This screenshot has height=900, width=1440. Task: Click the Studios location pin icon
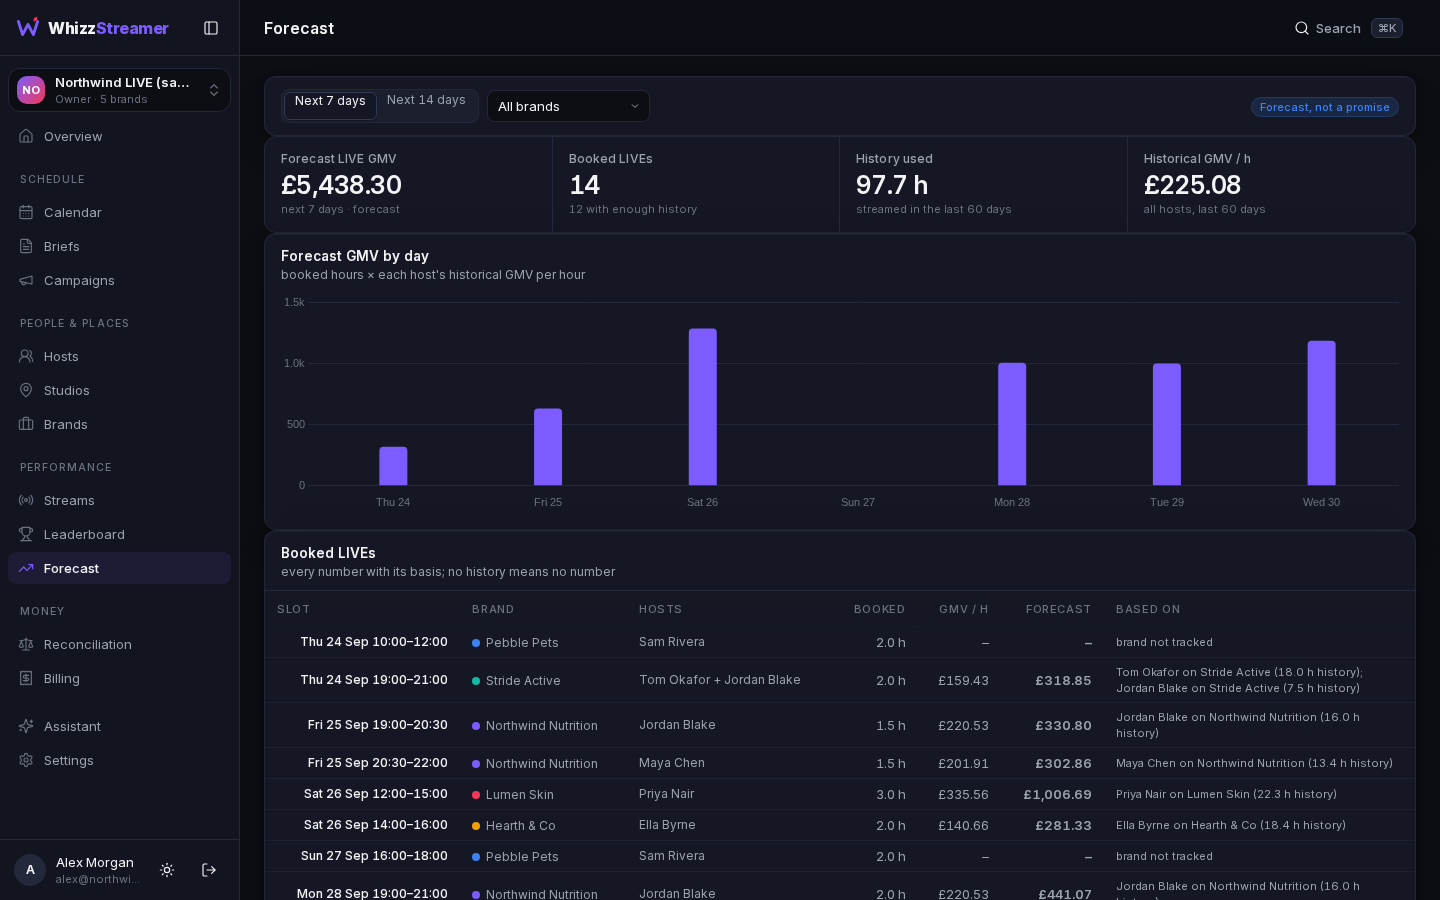point(26,390)
